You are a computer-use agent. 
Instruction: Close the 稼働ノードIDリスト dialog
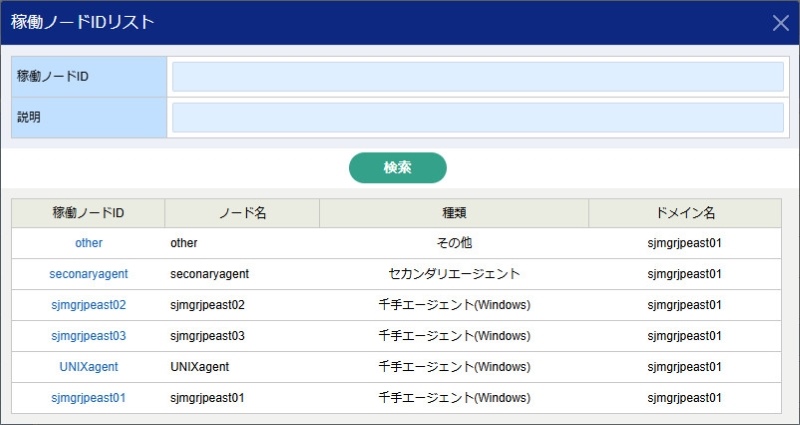click(x=780, y=23)
